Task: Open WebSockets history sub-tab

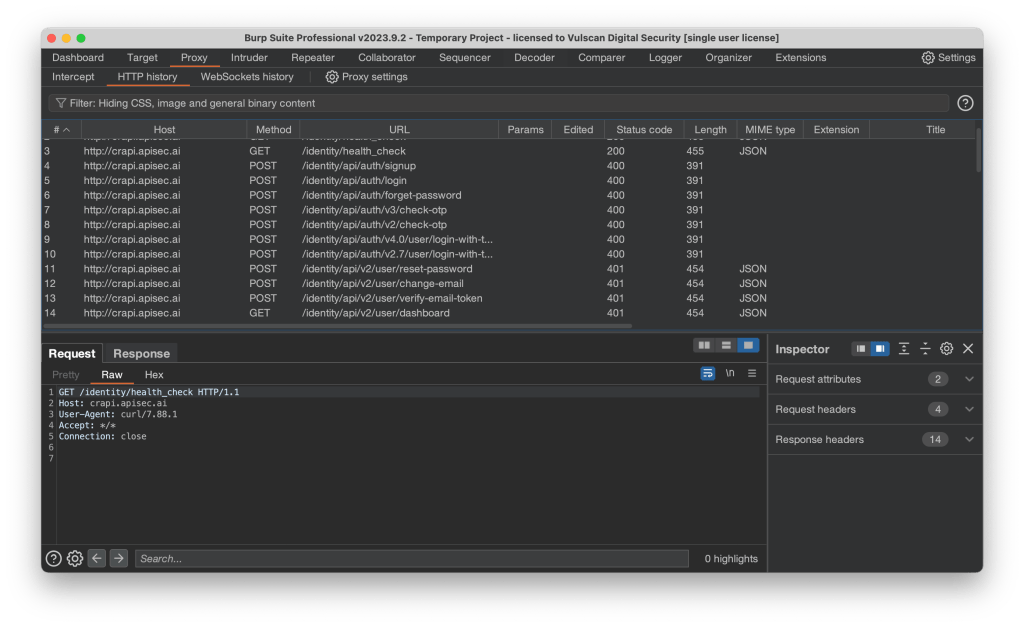Action: tap(247, 77)
